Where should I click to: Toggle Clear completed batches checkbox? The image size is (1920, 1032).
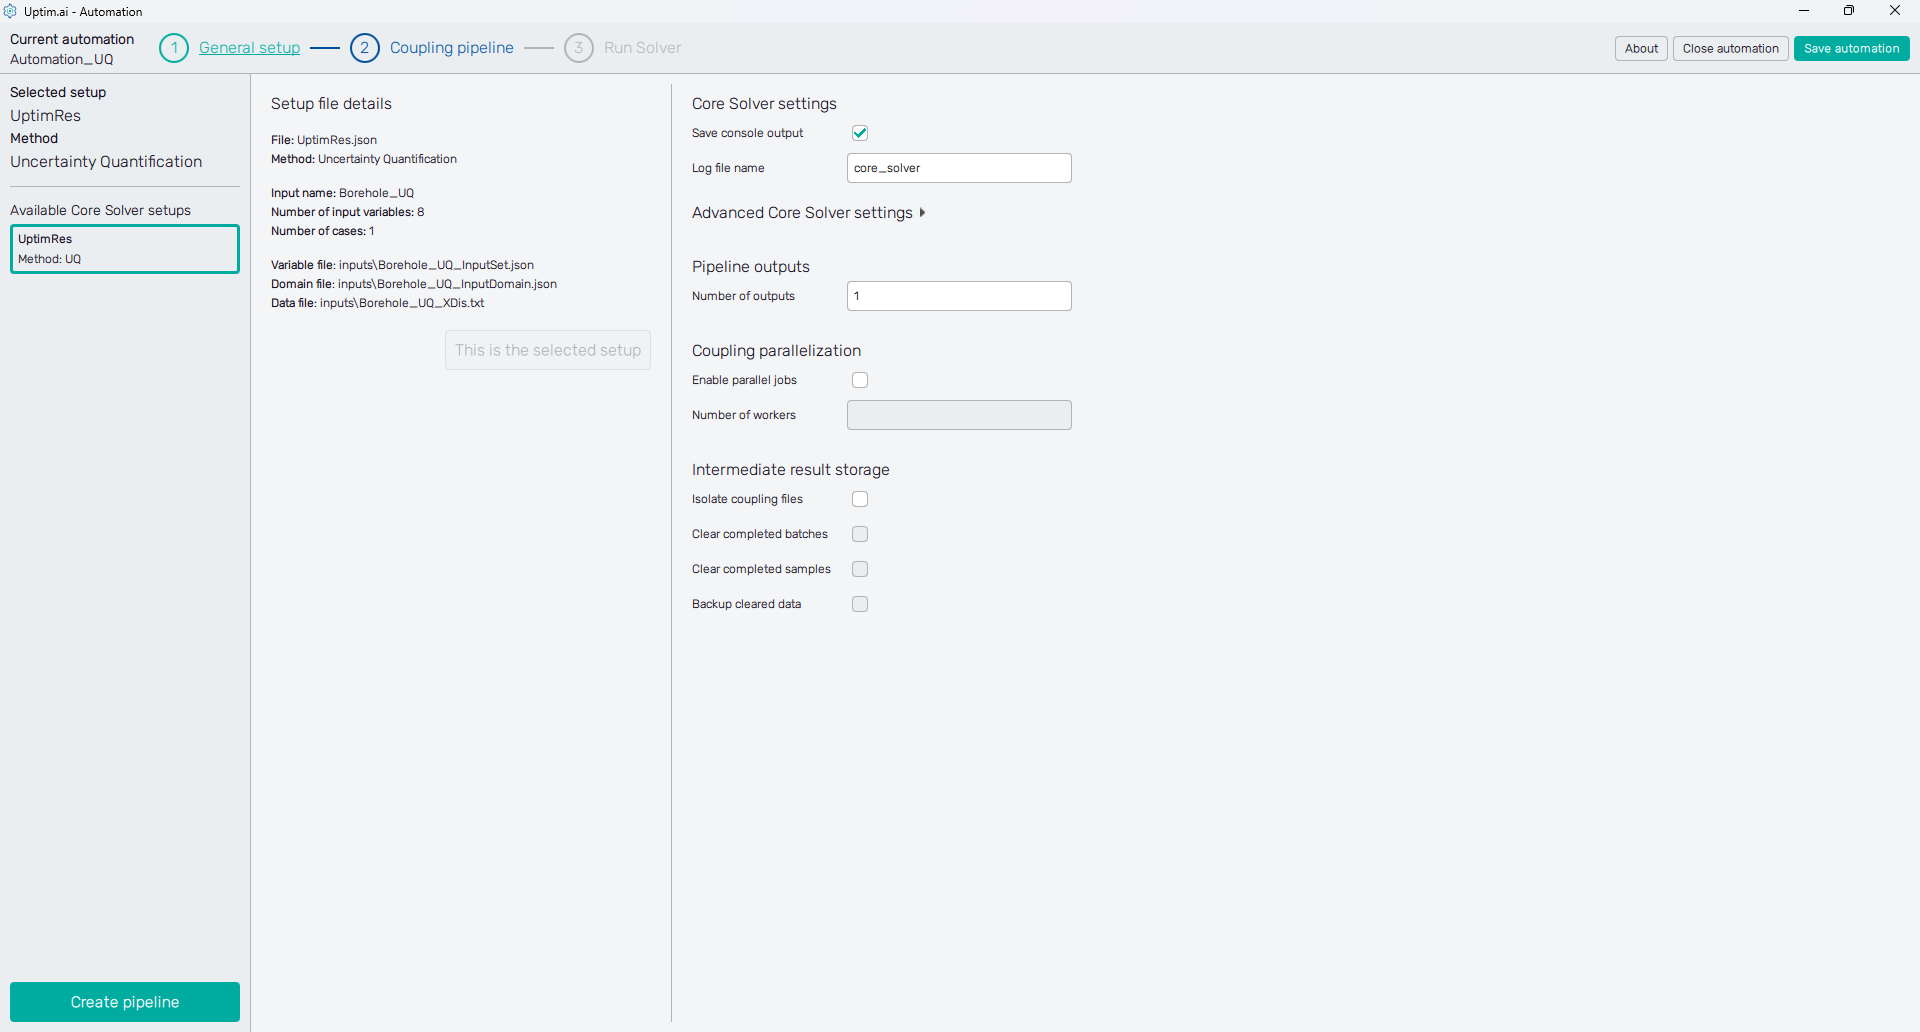pyautogui.click(x=860, y=534)
